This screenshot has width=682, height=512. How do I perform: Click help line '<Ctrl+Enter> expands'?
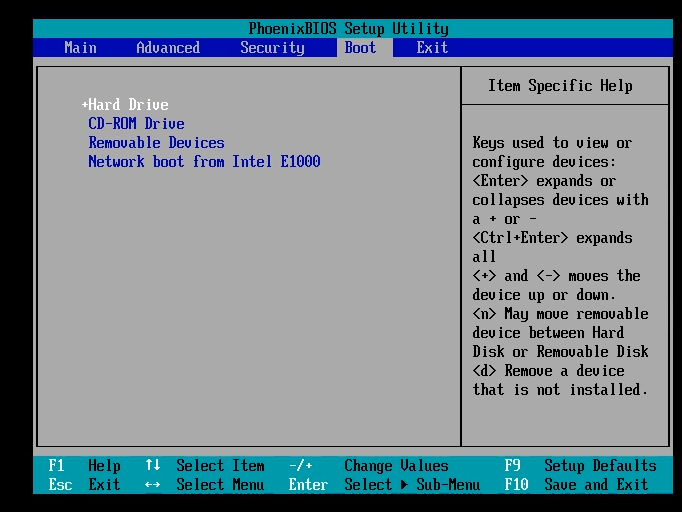[552, 238]
